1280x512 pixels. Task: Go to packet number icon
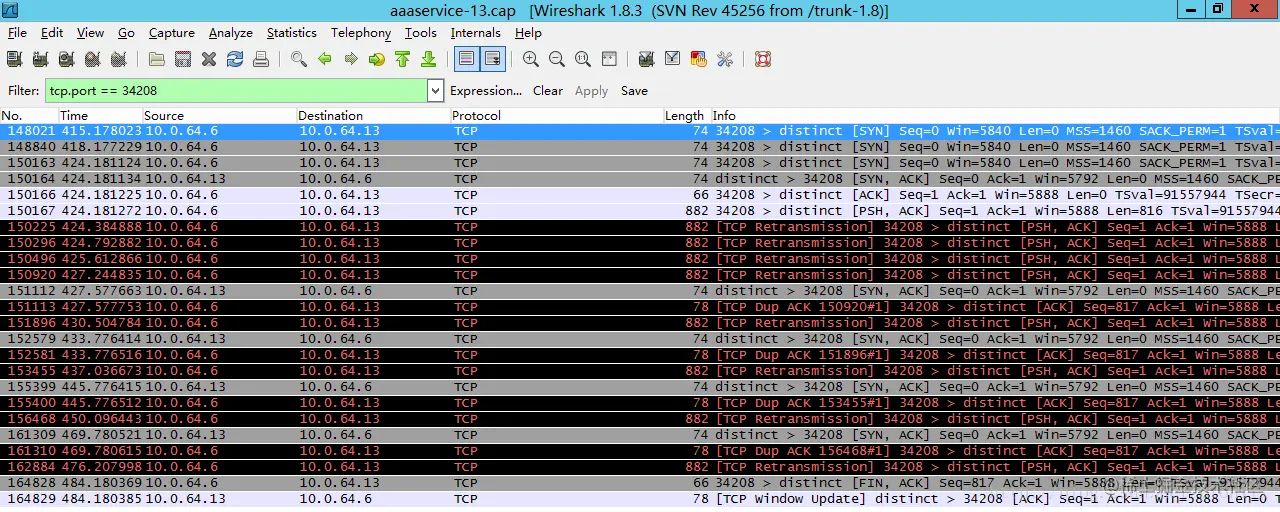[x=377, y=59]
